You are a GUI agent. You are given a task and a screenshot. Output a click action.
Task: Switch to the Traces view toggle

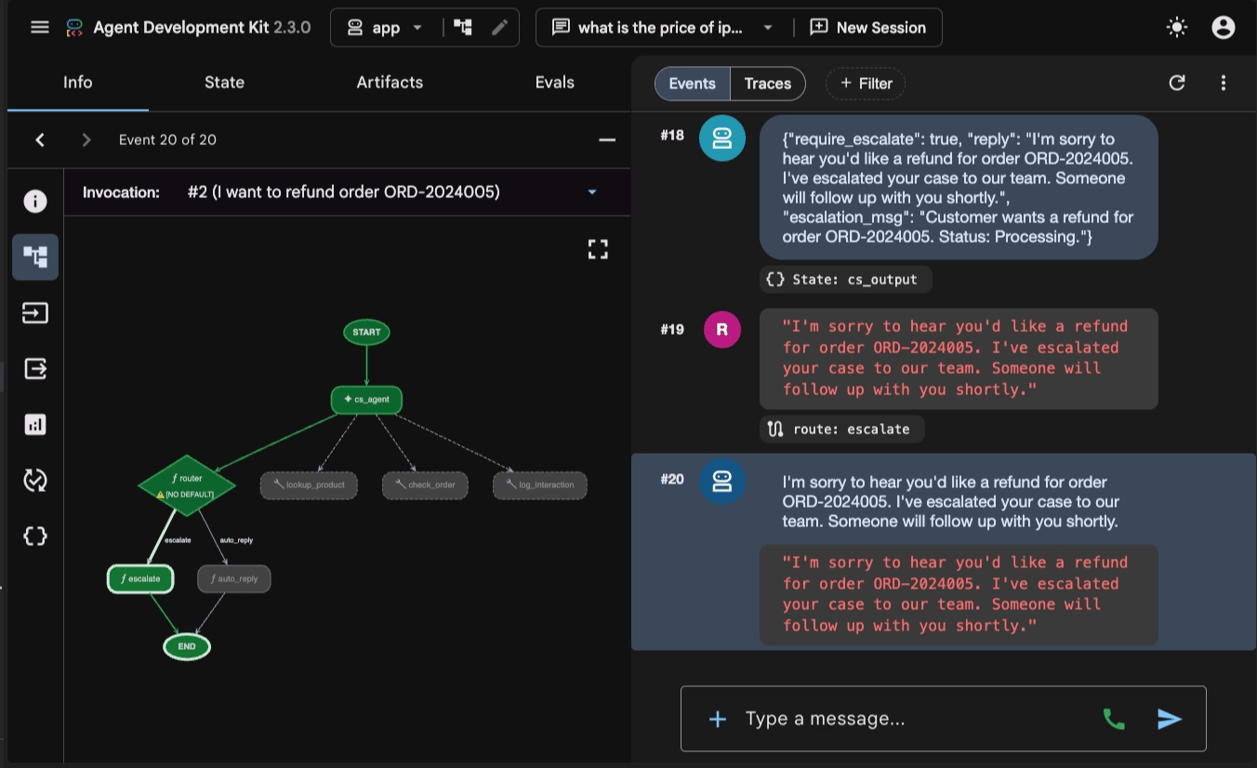pos(768,83)
